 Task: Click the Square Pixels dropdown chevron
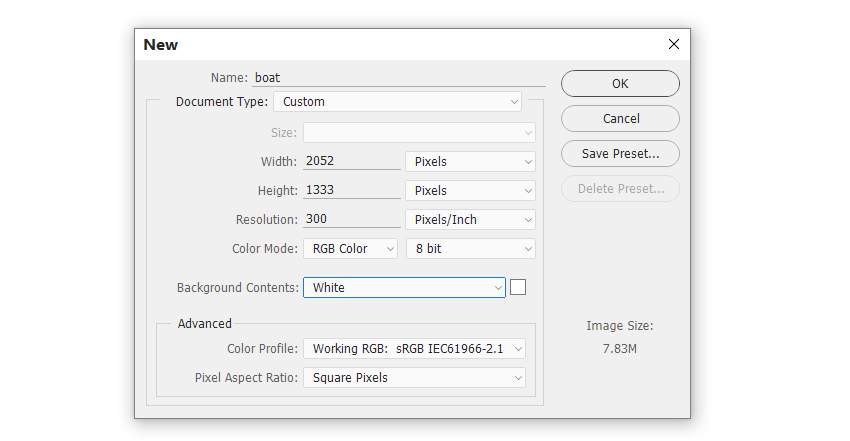(x=518, y=378)
